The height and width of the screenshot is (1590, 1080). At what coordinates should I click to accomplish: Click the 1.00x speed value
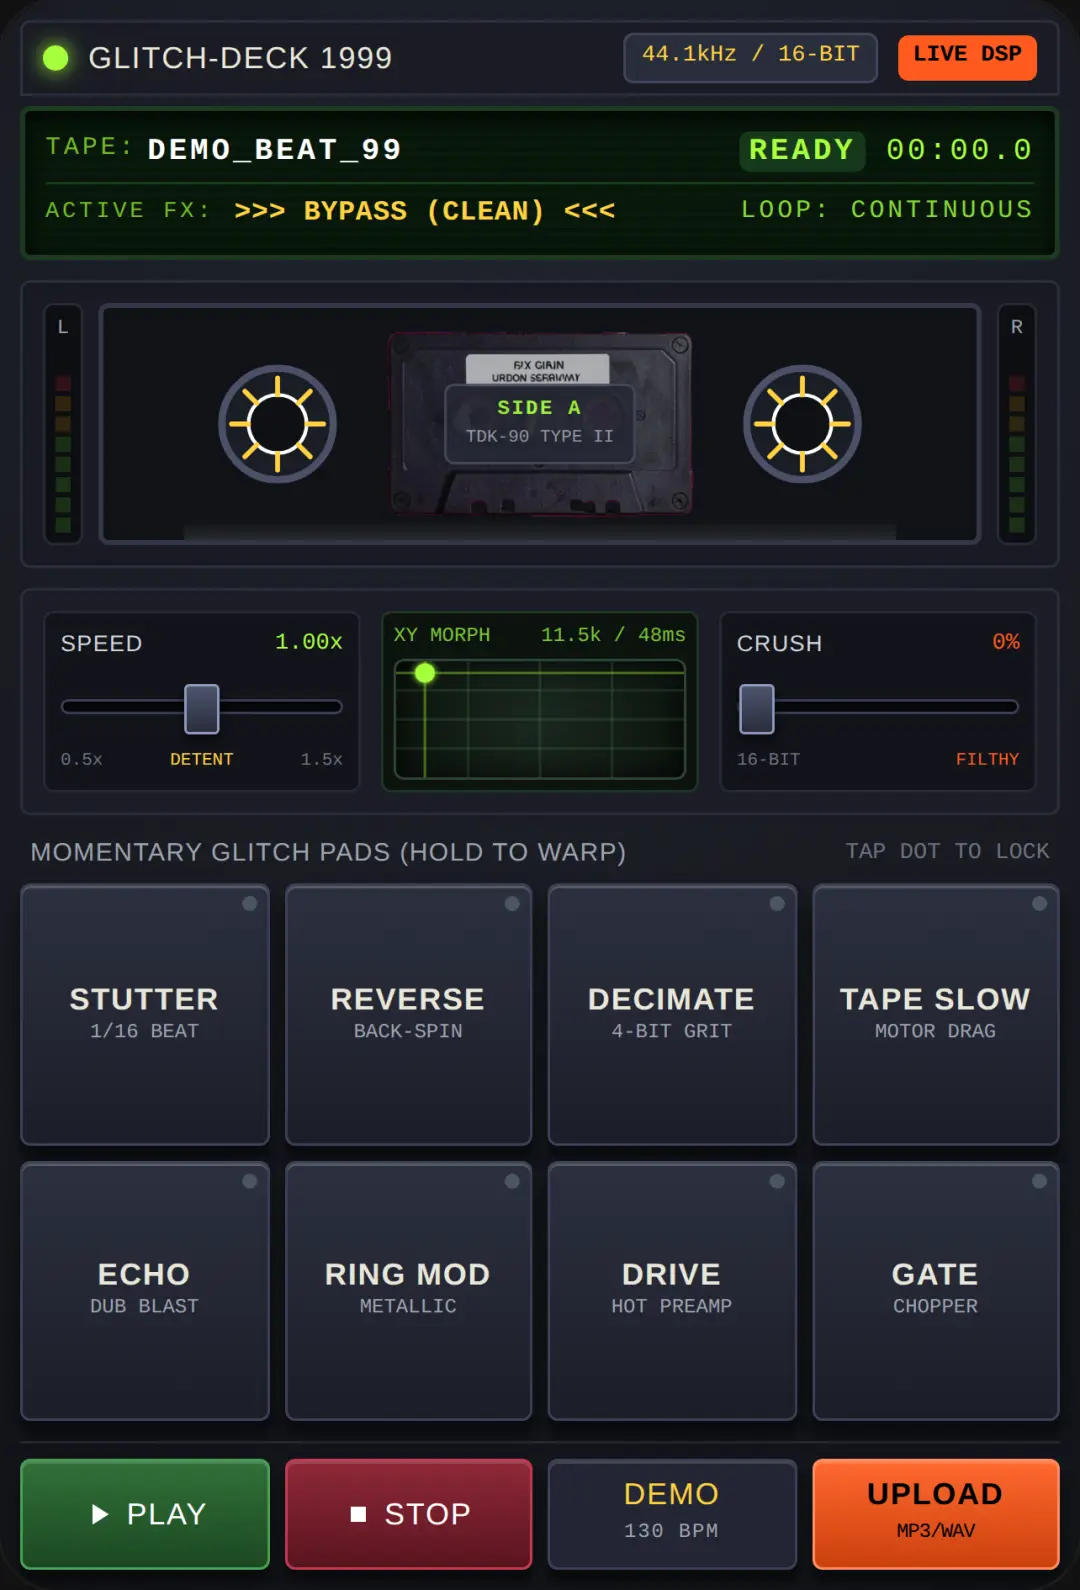click(309, 642)
